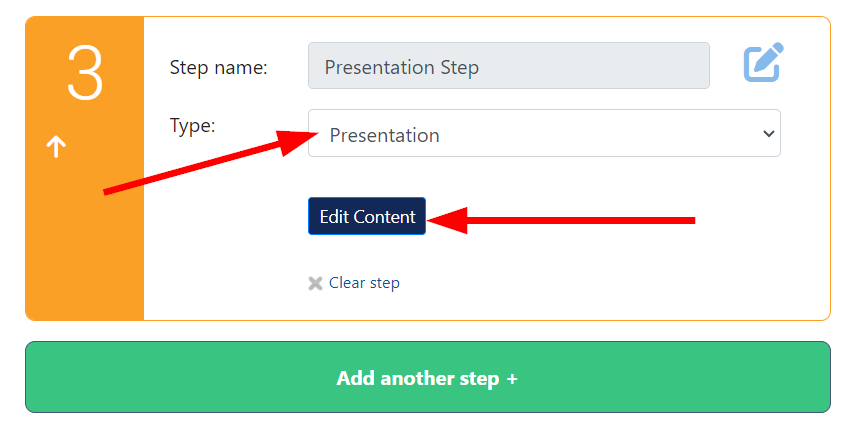Click the pencil edit icon beside step name
The height and width of the screenshot is (437, 855).
[763, 62]
